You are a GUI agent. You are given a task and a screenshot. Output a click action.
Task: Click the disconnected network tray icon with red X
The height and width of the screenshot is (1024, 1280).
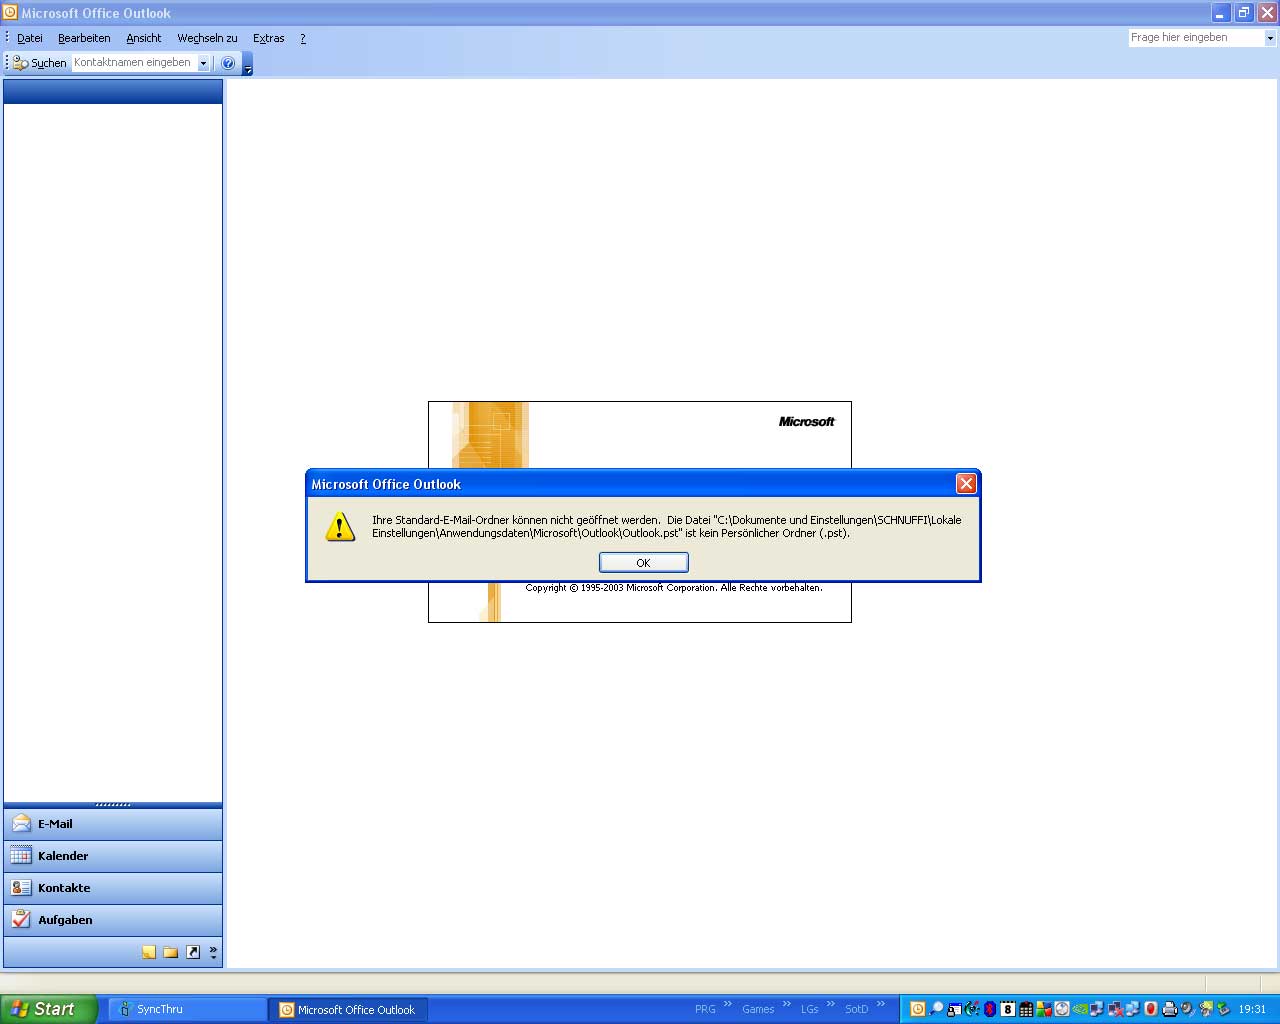pyautogui.click(x=1115, y=1009)
